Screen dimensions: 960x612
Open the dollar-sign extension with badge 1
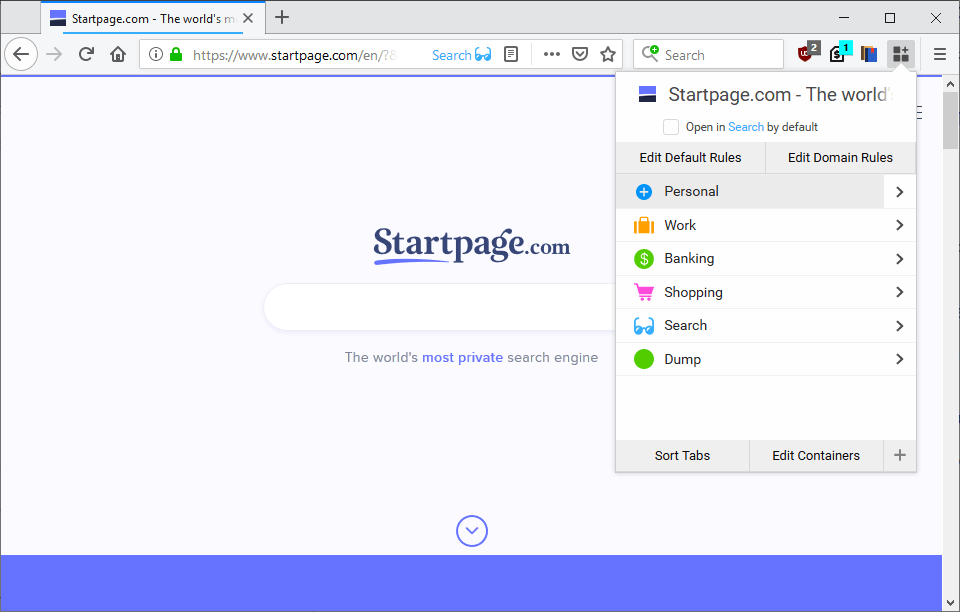[x=839, y=53]
